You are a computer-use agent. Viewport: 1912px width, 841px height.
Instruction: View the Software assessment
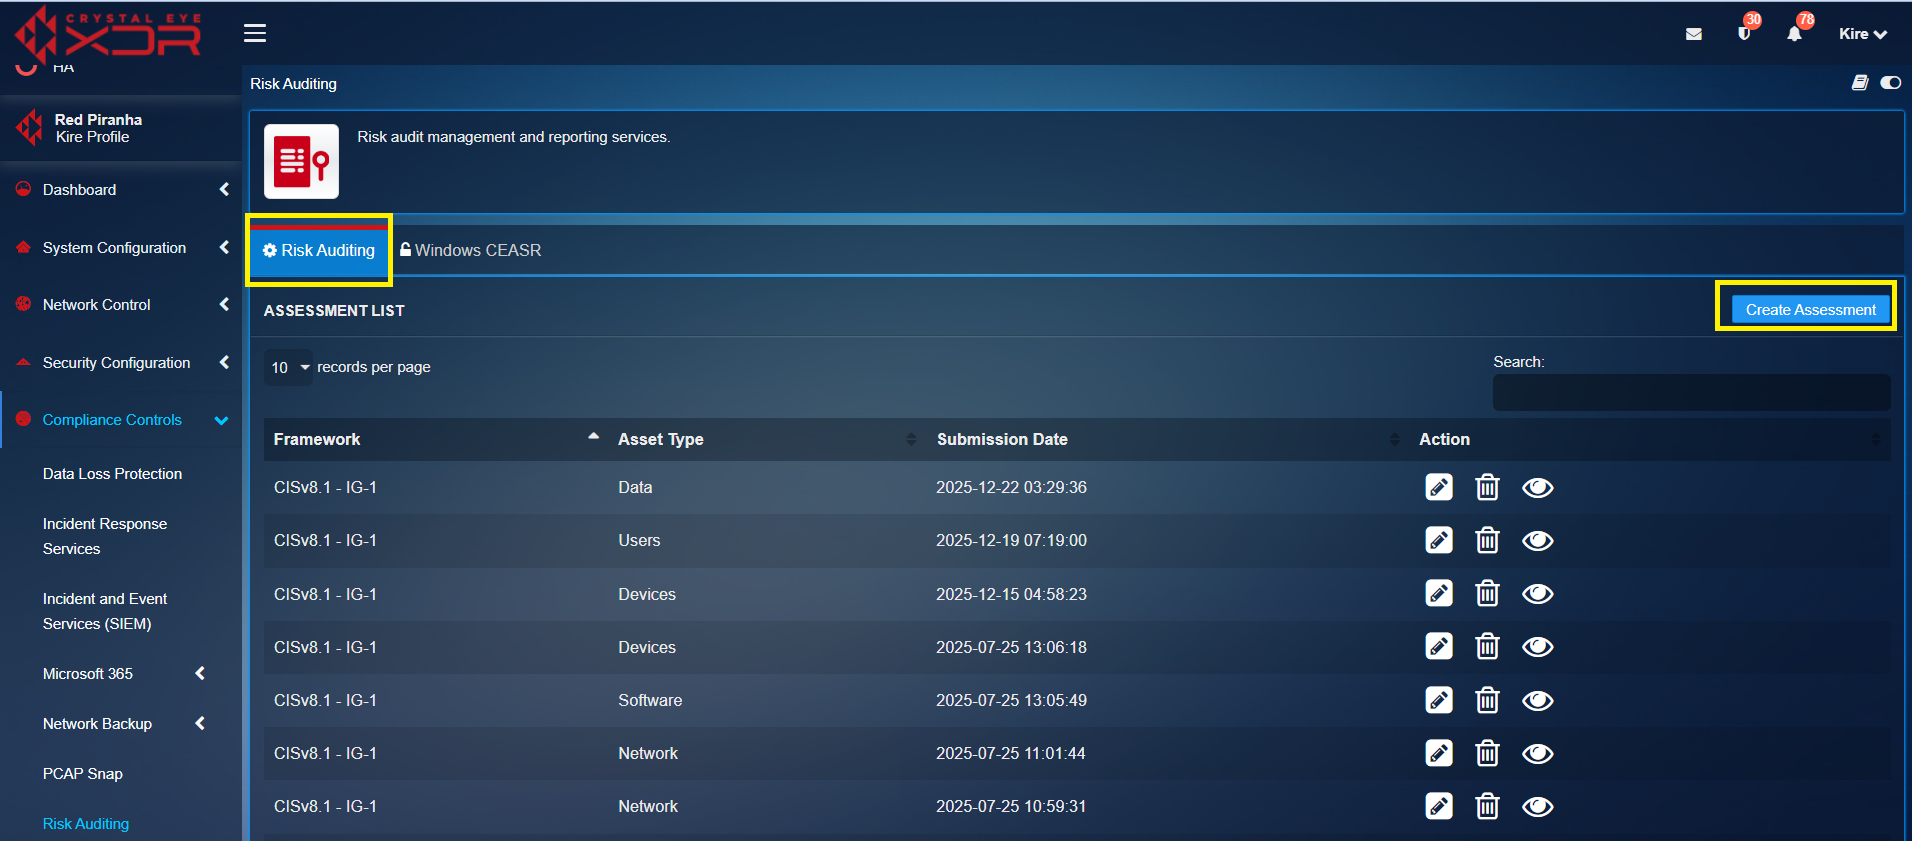point(1537,701)
